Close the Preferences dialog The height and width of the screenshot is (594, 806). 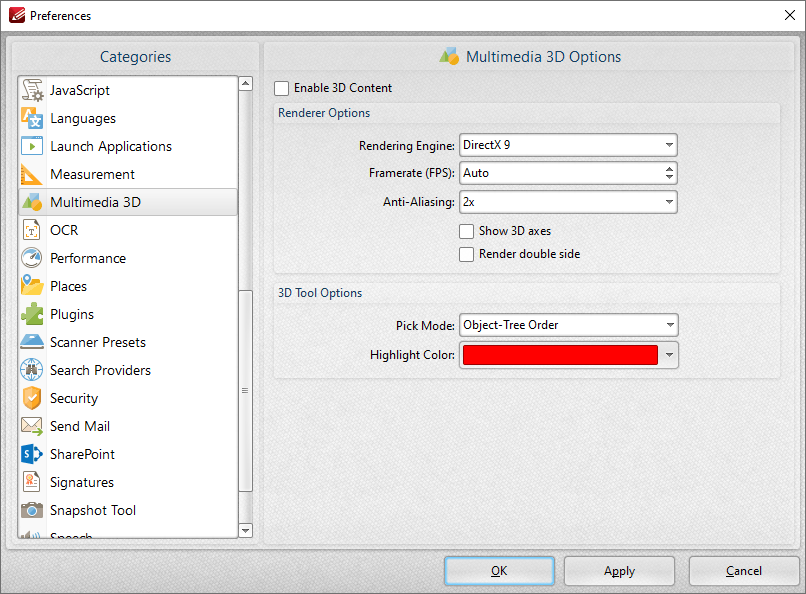point(790,15)
